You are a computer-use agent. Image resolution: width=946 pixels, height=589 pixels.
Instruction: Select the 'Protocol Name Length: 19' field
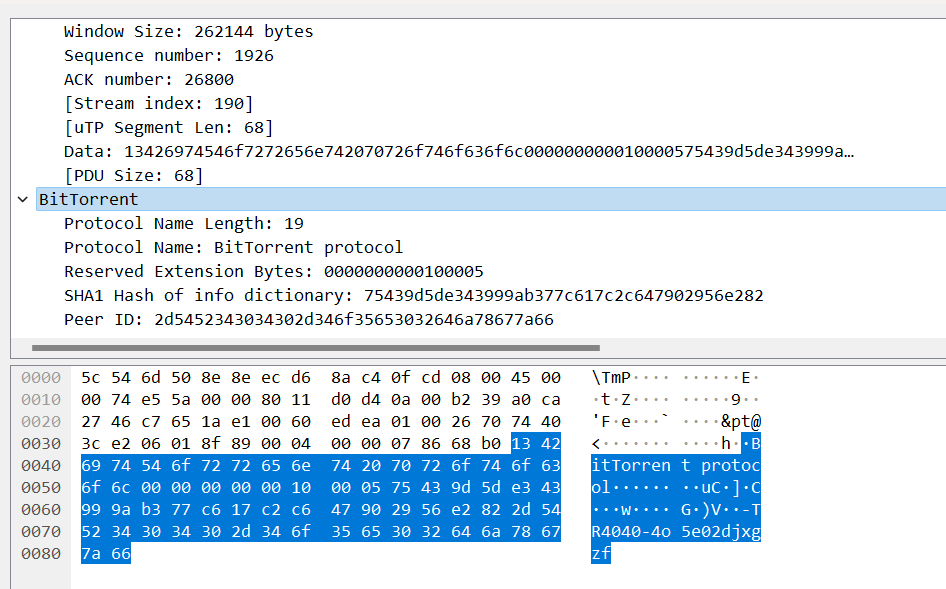tap(184, 224)
